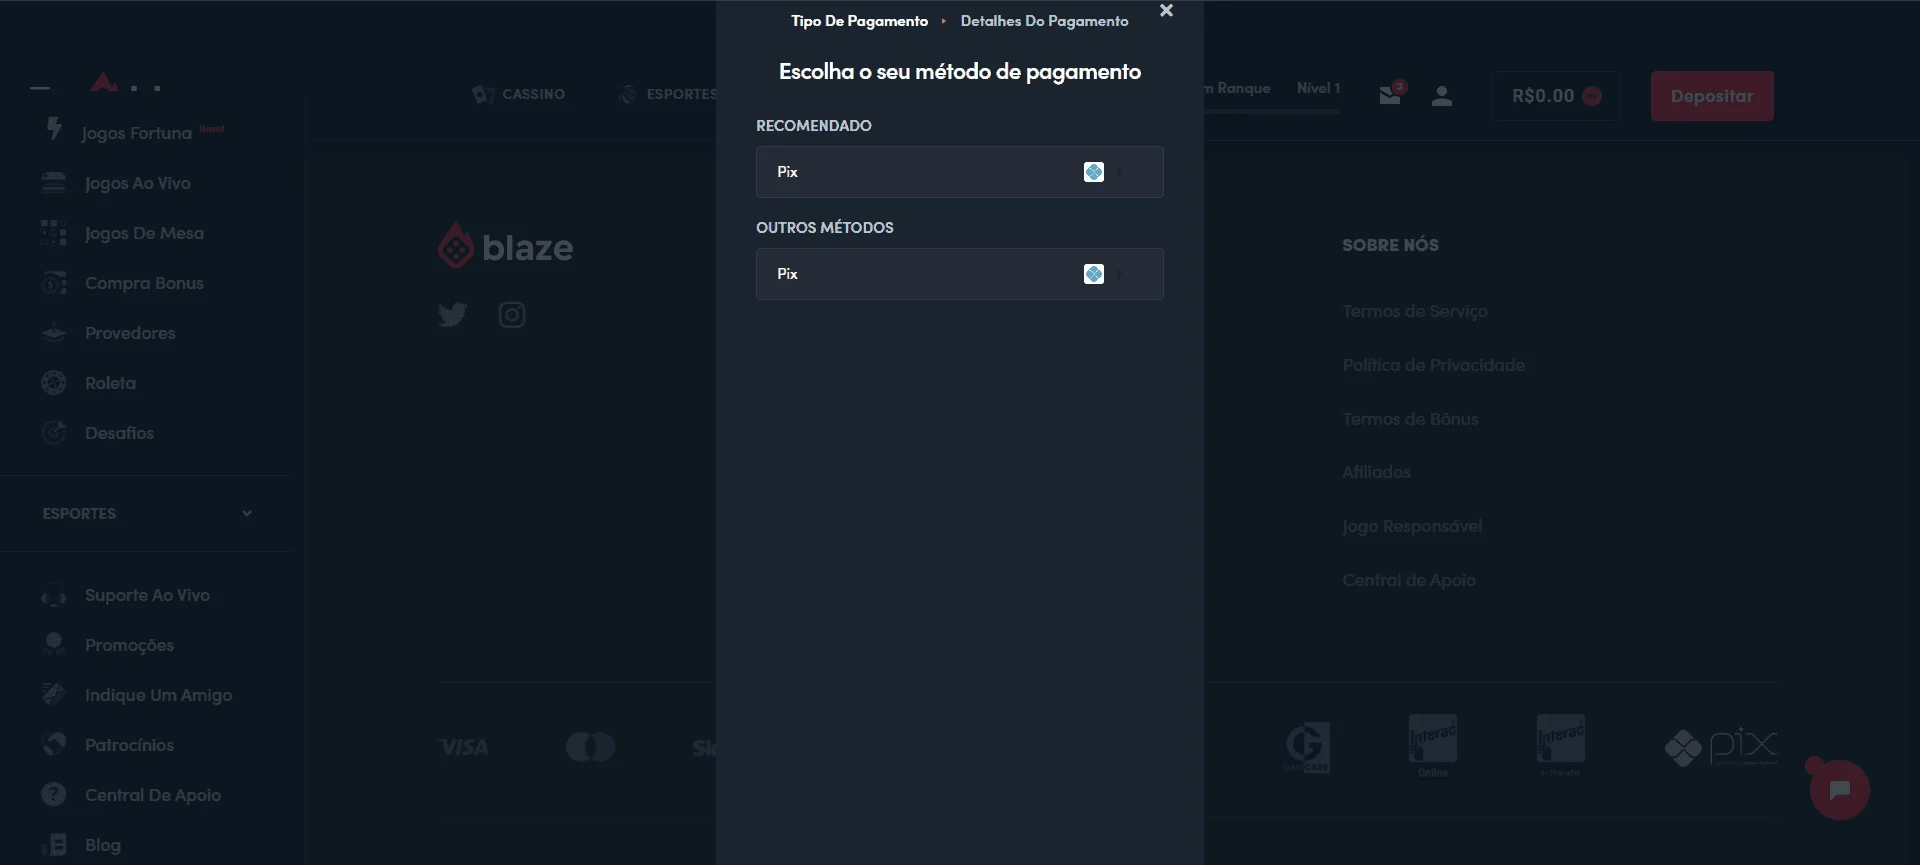
Task: Open the Twitter social icon
Action: (x=452, y=315)
